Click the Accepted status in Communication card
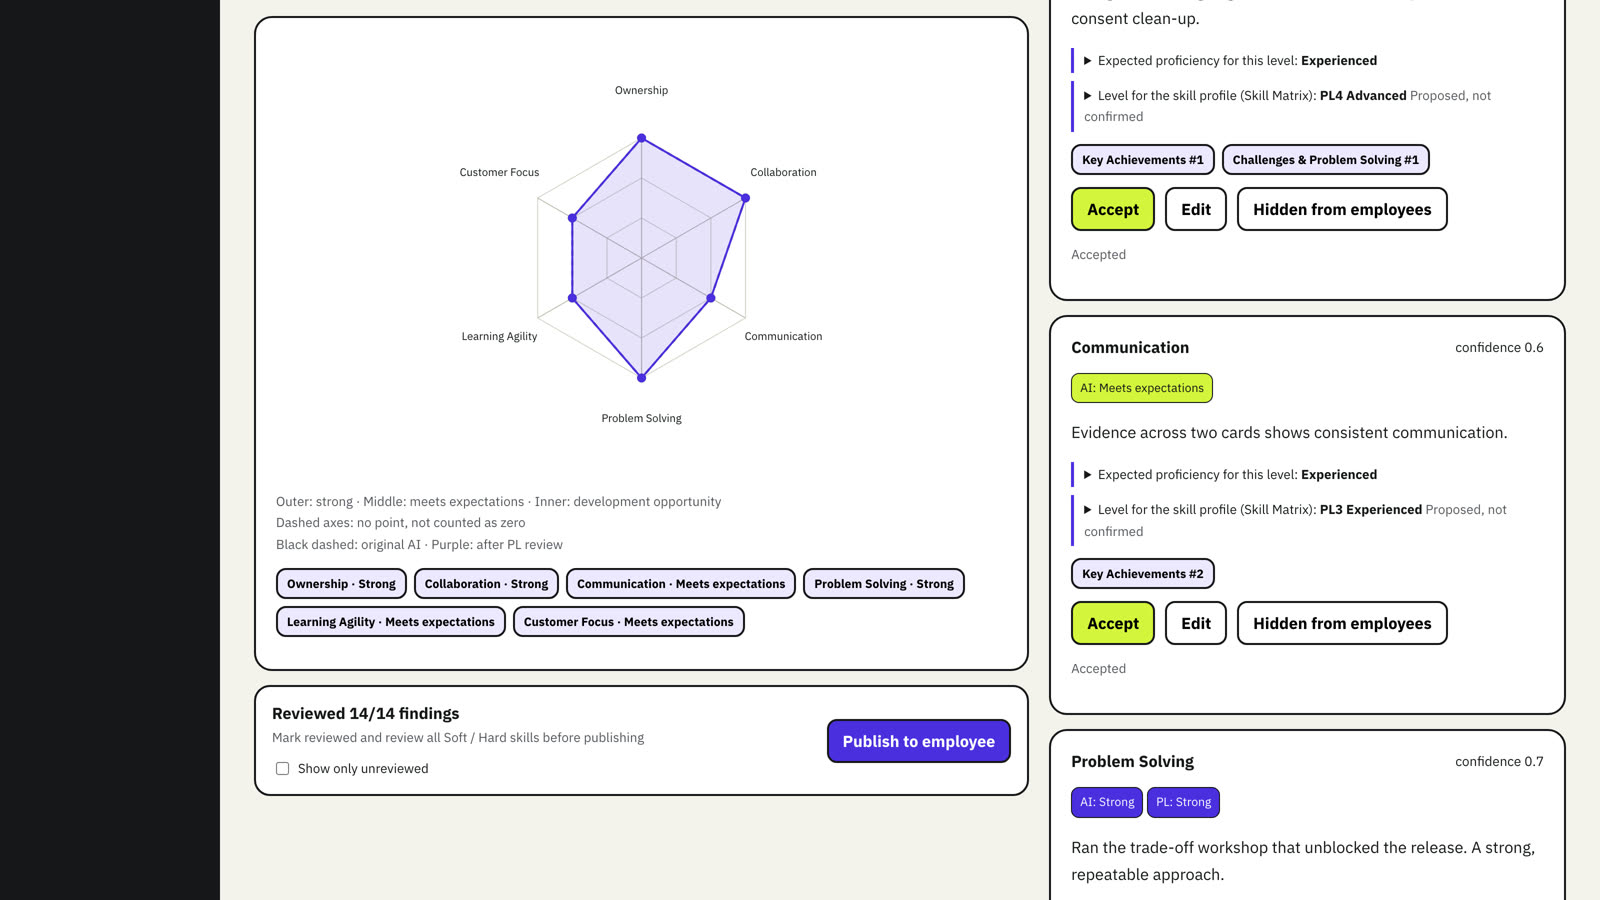The width and height of the screenshot is (1600, 900). point(1099,669)
